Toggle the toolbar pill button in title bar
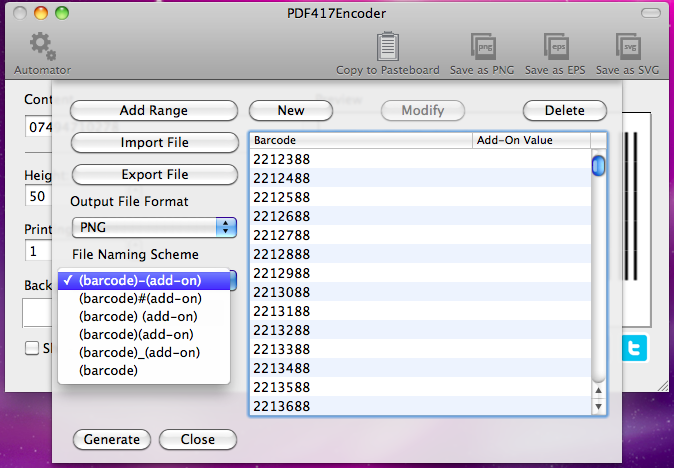This screenshot has width=674, height=468. pyautogui.click(x=650, y=13)
